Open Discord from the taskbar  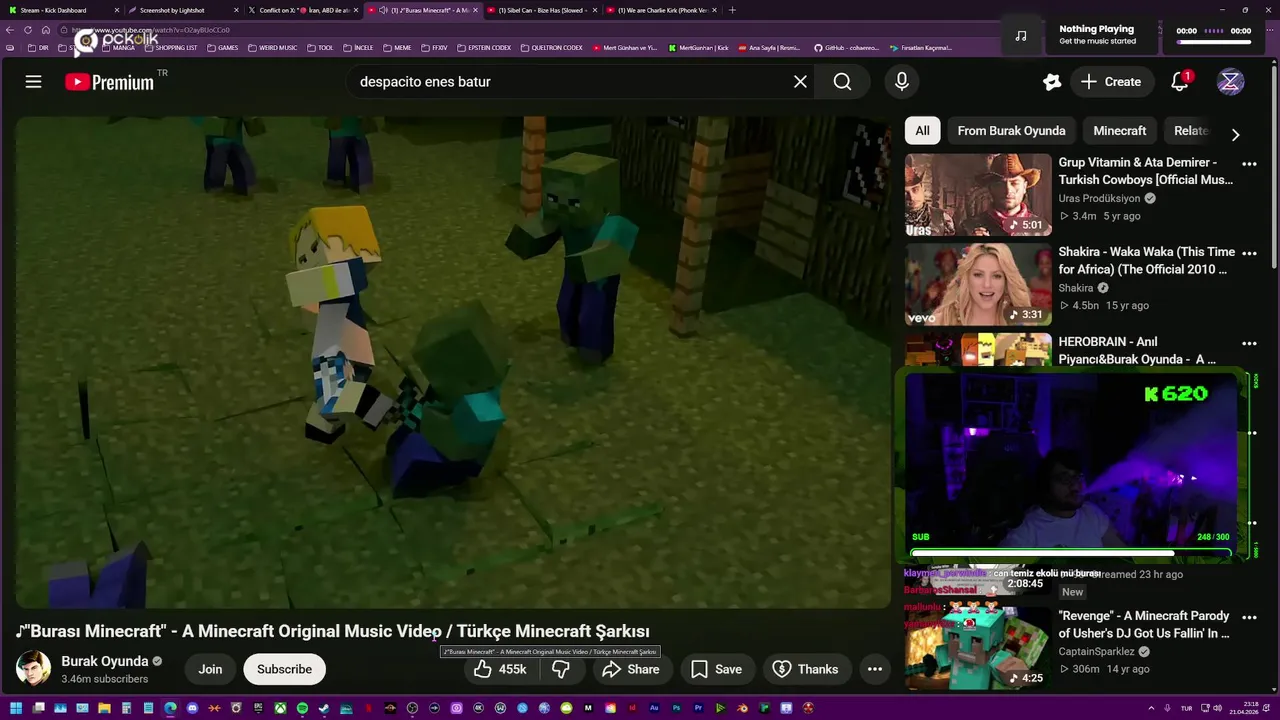(192, 708)
